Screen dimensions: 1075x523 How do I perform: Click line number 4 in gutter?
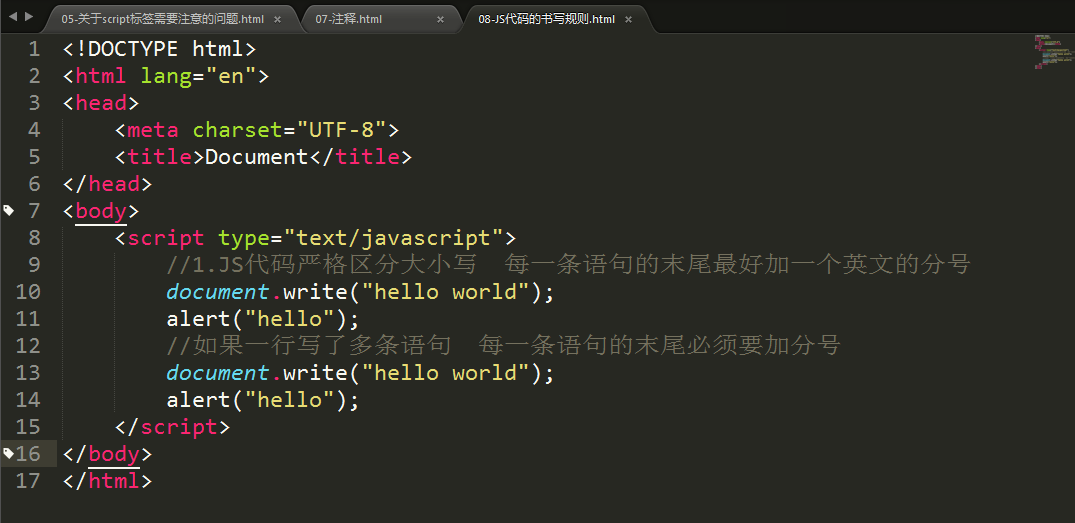[34, 130]
